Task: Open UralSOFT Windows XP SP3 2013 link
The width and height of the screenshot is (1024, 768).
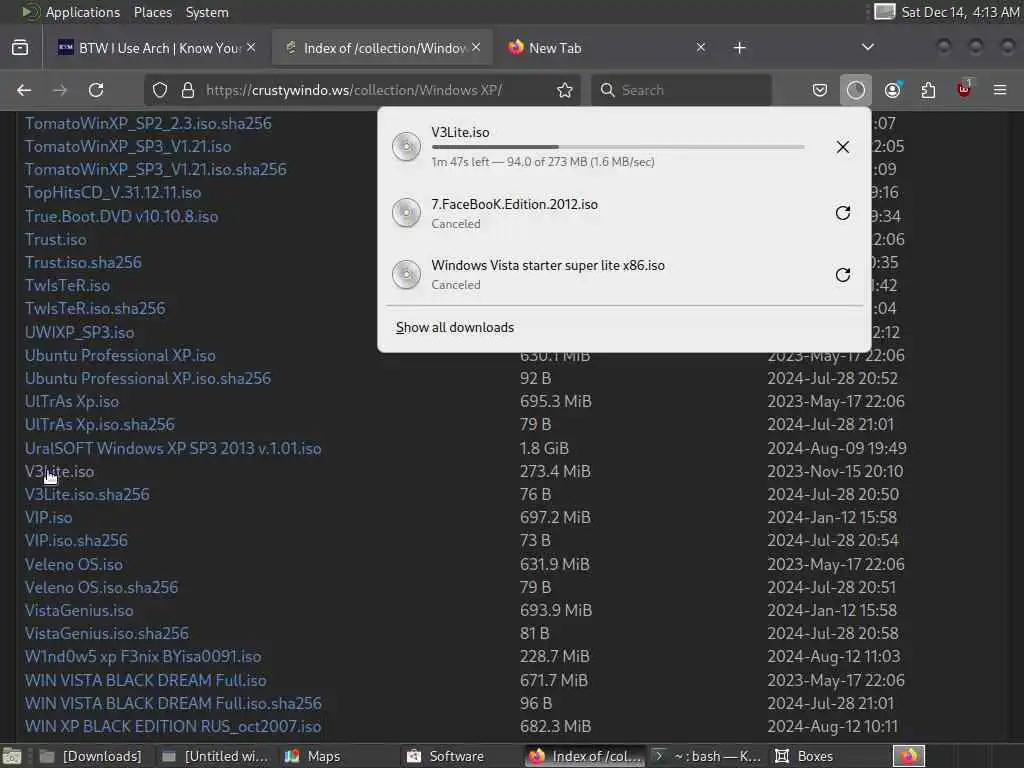Action: [x=173, y=448]
